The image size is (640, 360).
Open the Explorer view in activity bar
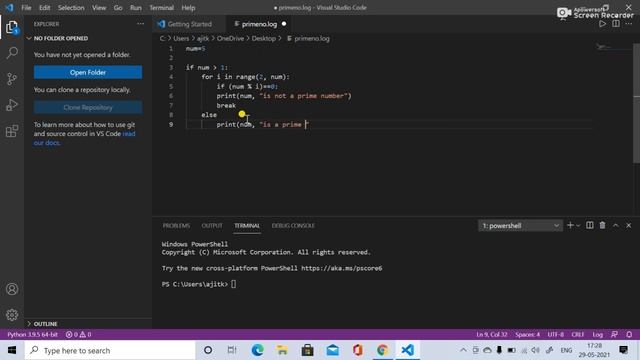12,27
